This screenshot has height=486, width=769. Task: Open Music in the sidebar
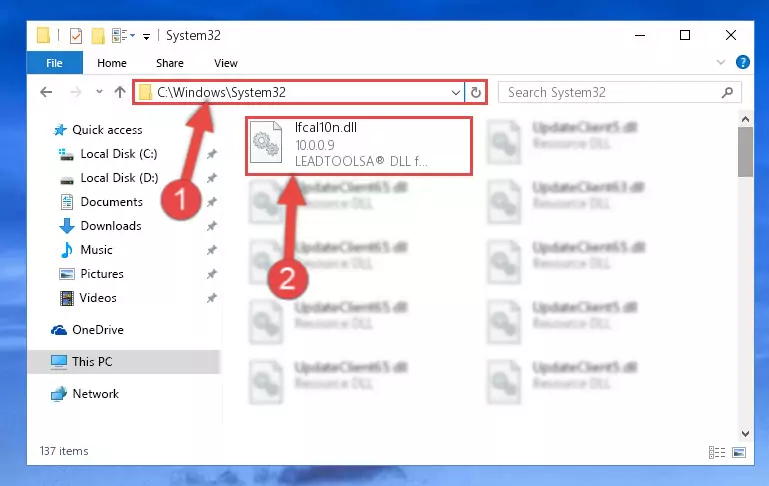pyautogui.click(x=96, y=250)
